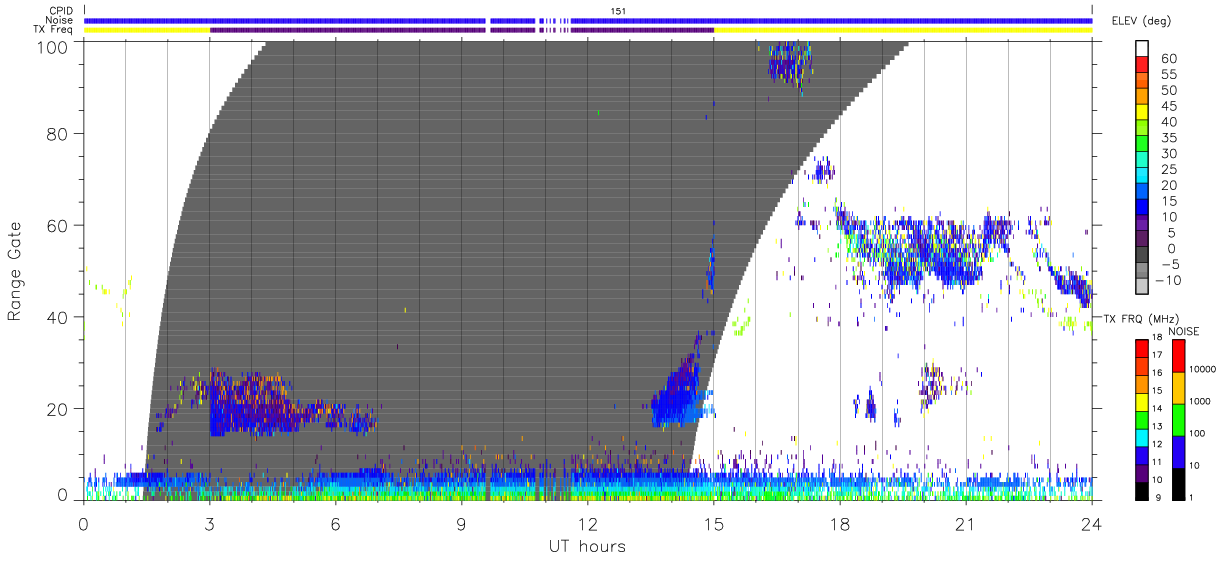Screen dimensions: 1228x567
Task: Click the red 17–18 MHz TX FRQ swatch
Action: coord(1143,348)
